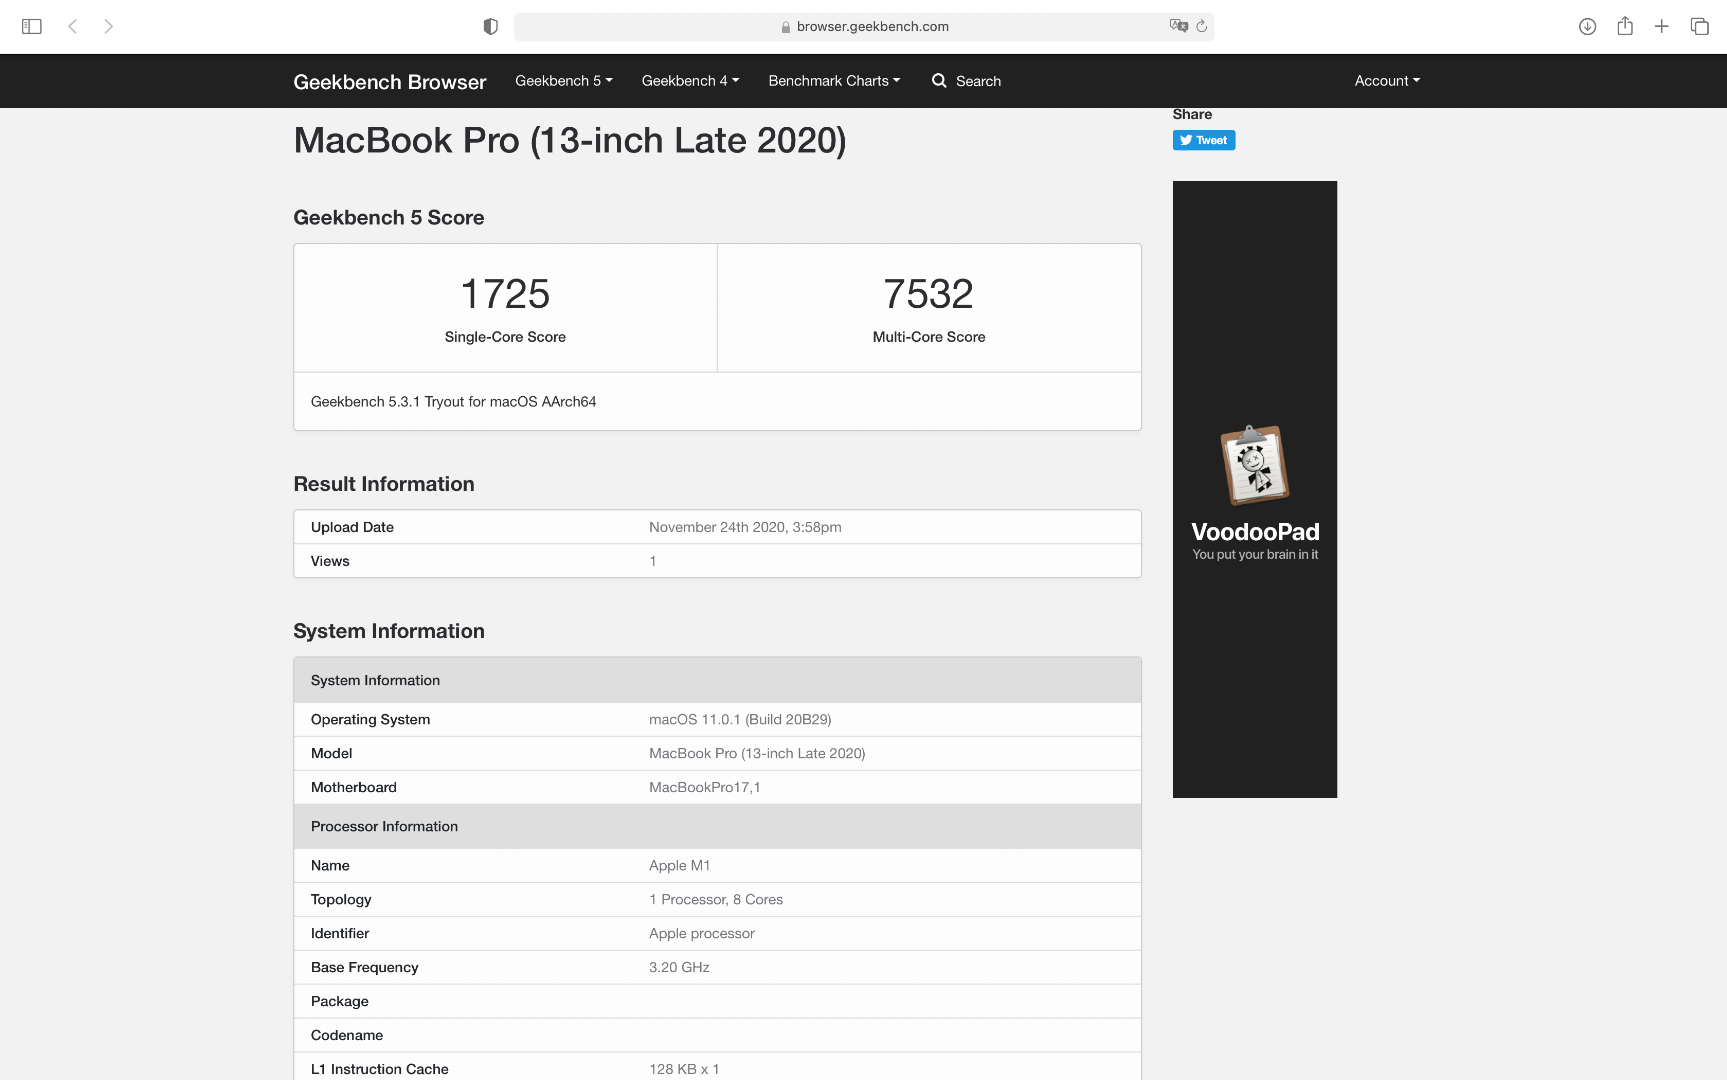Expand the Geekbench 4 menu

691,81
